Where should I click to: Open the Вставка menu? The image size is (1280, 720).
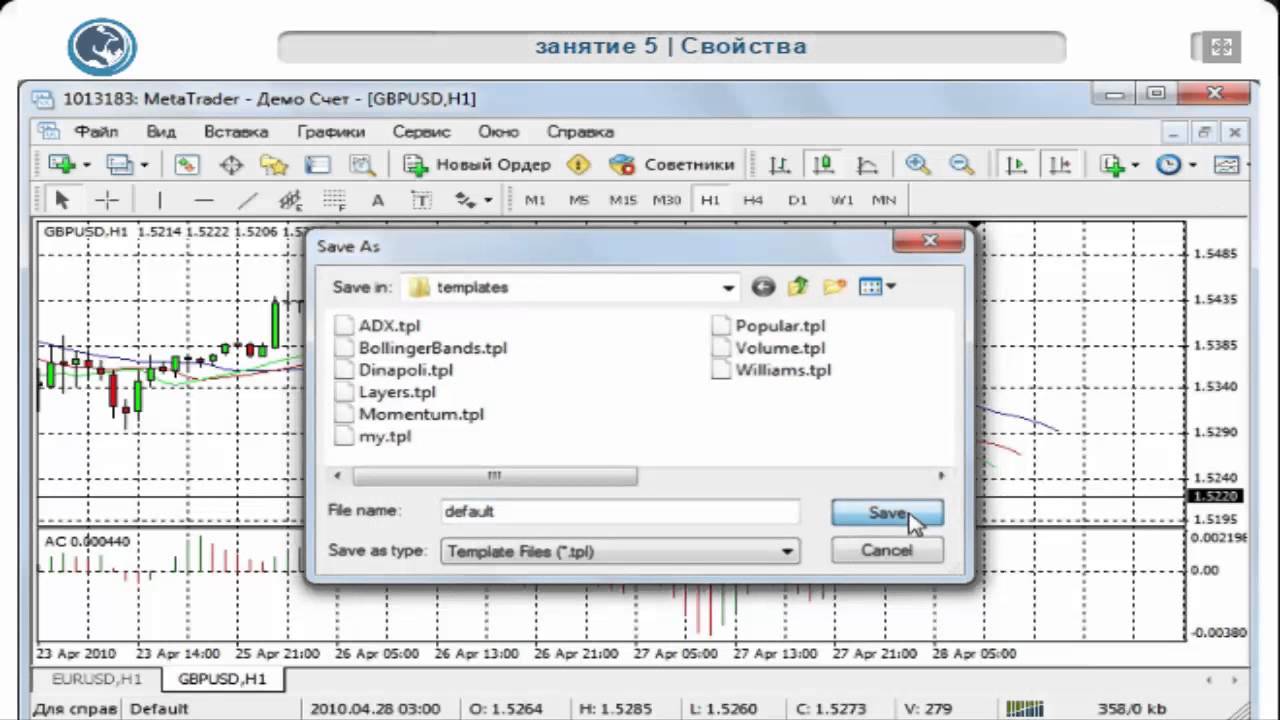tap(236, 132)
